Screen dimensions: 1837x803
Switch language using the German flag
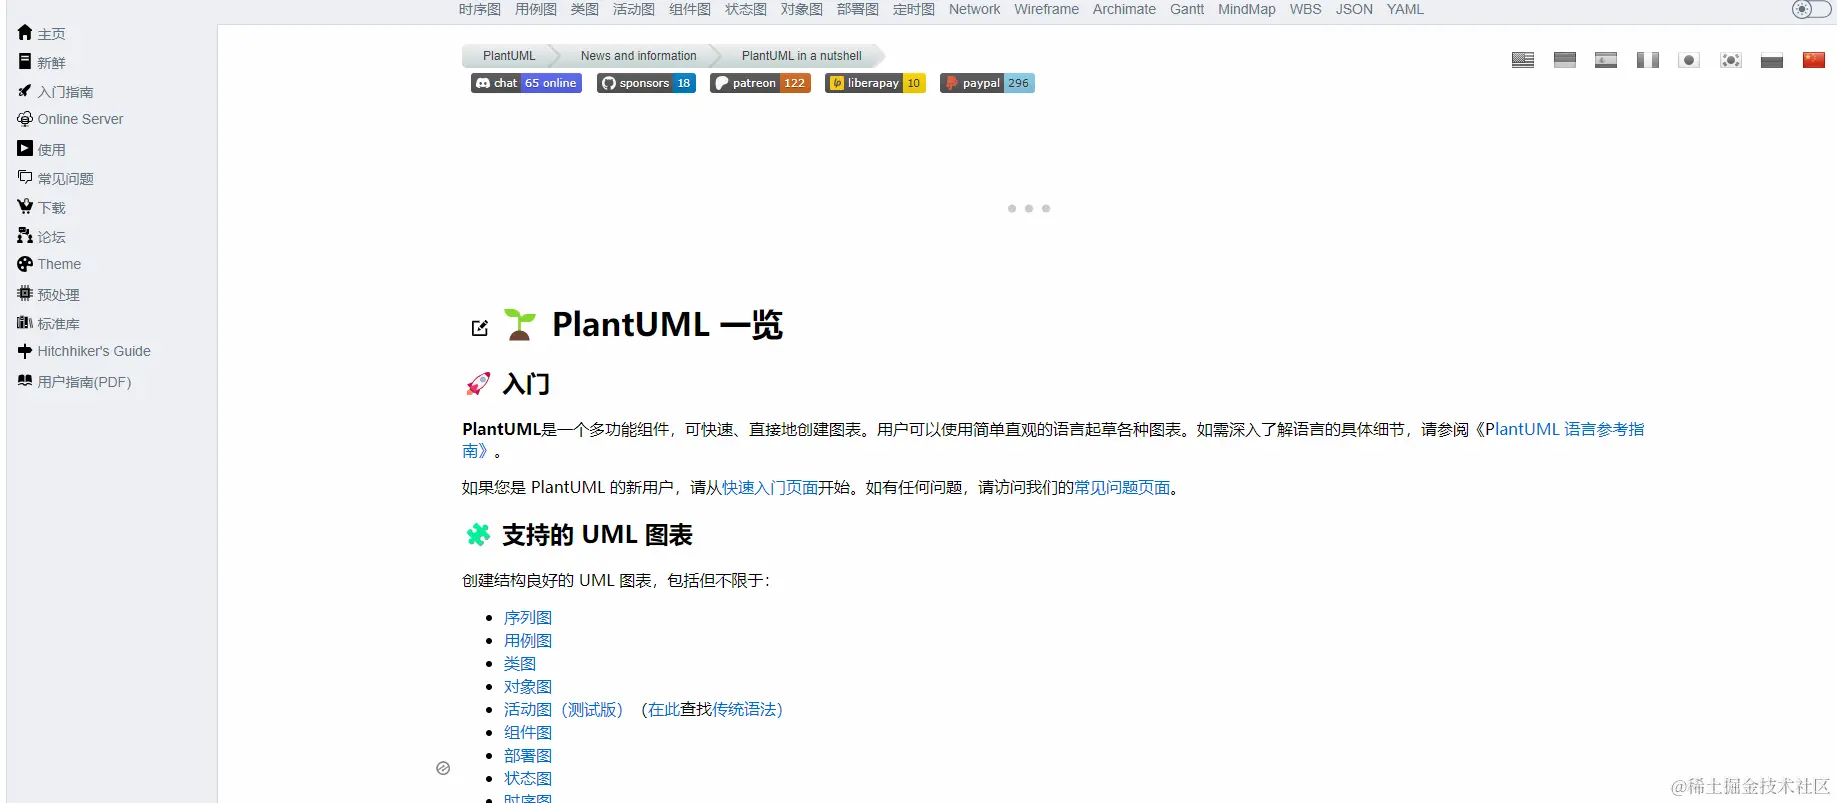(1565, 60)
